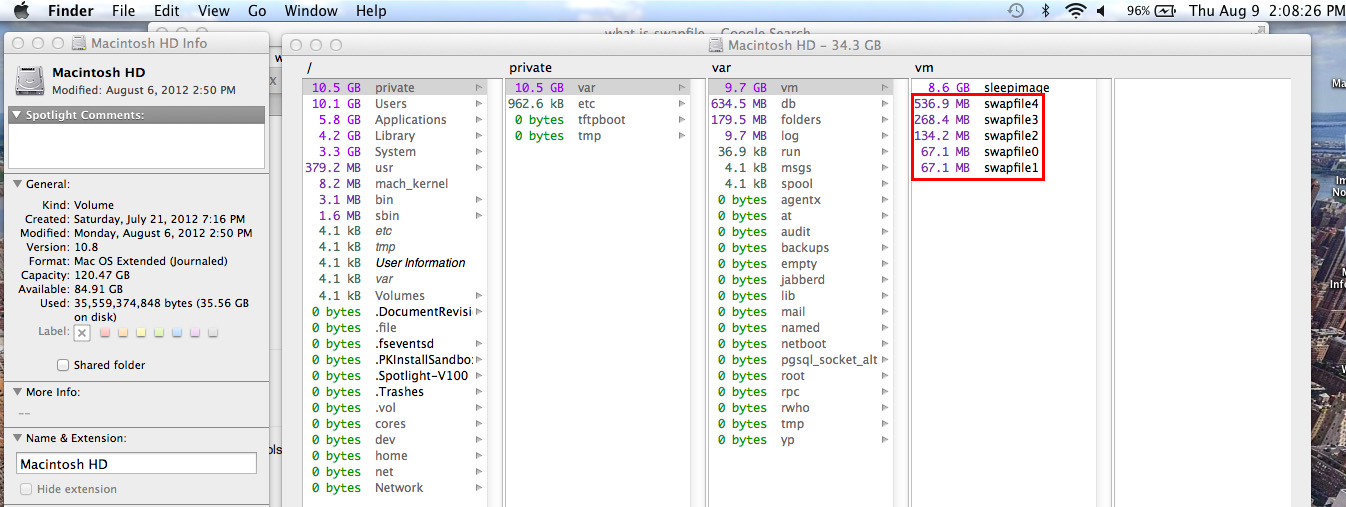Select the vm row in var column
Image resolution: width=1346 pixels, height=507 pixels.
click(801, 88)
